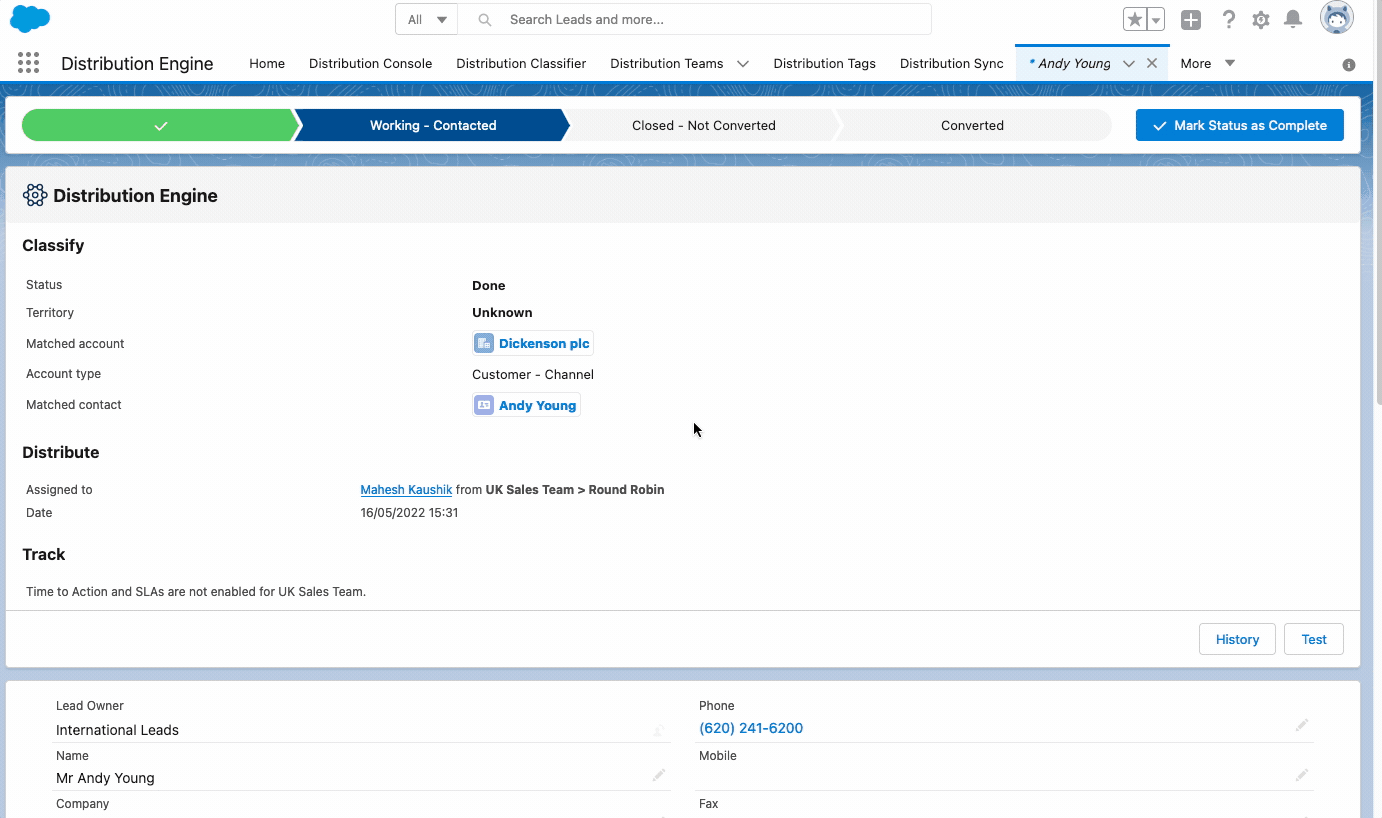Screen dimensions: 1382x818
Task: Switch to the Distribution Classifier tab
Action: tap(521, 63)
